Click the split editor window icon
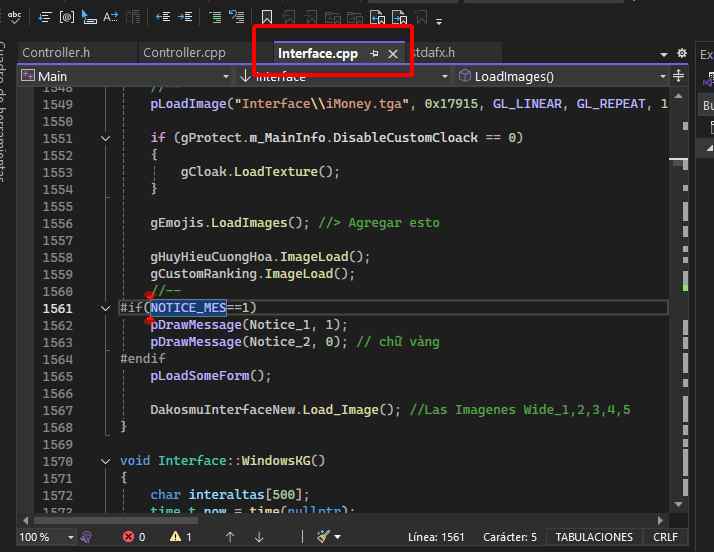Image resolution: width=714 pixels, height=552 pixels. coord(678,76)
